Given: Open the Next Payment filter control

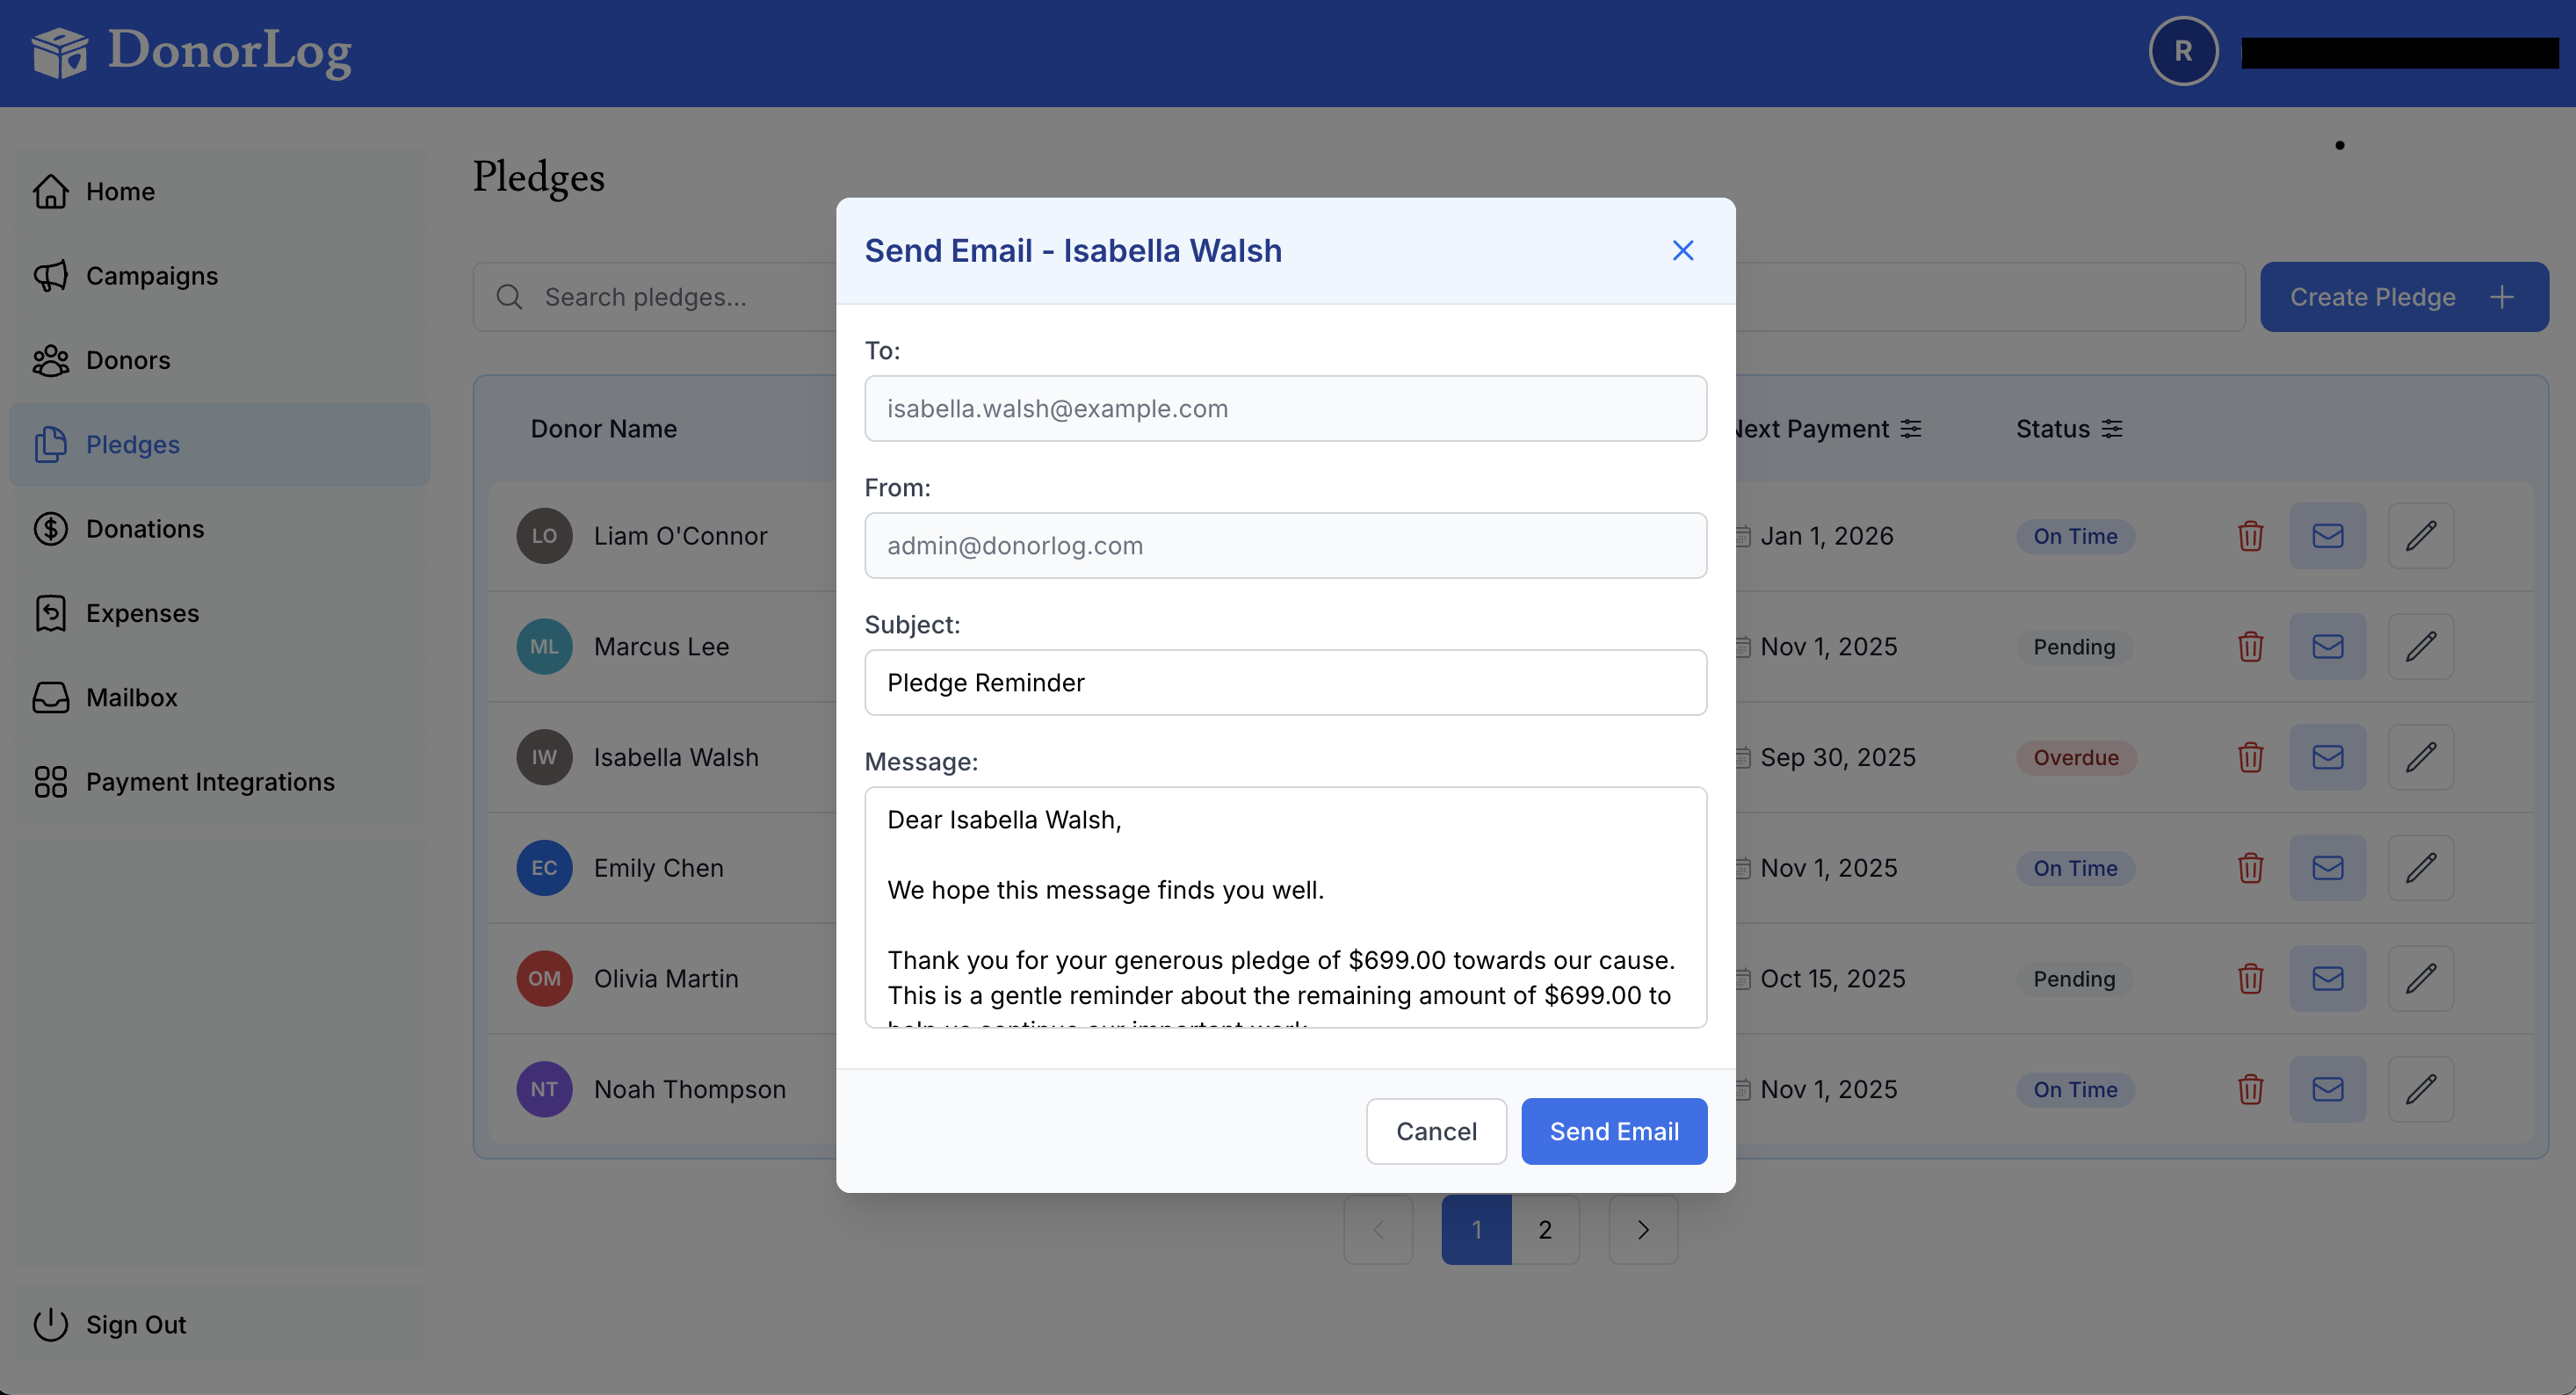Looking at the screenshot, I should tap(1911, 429).
